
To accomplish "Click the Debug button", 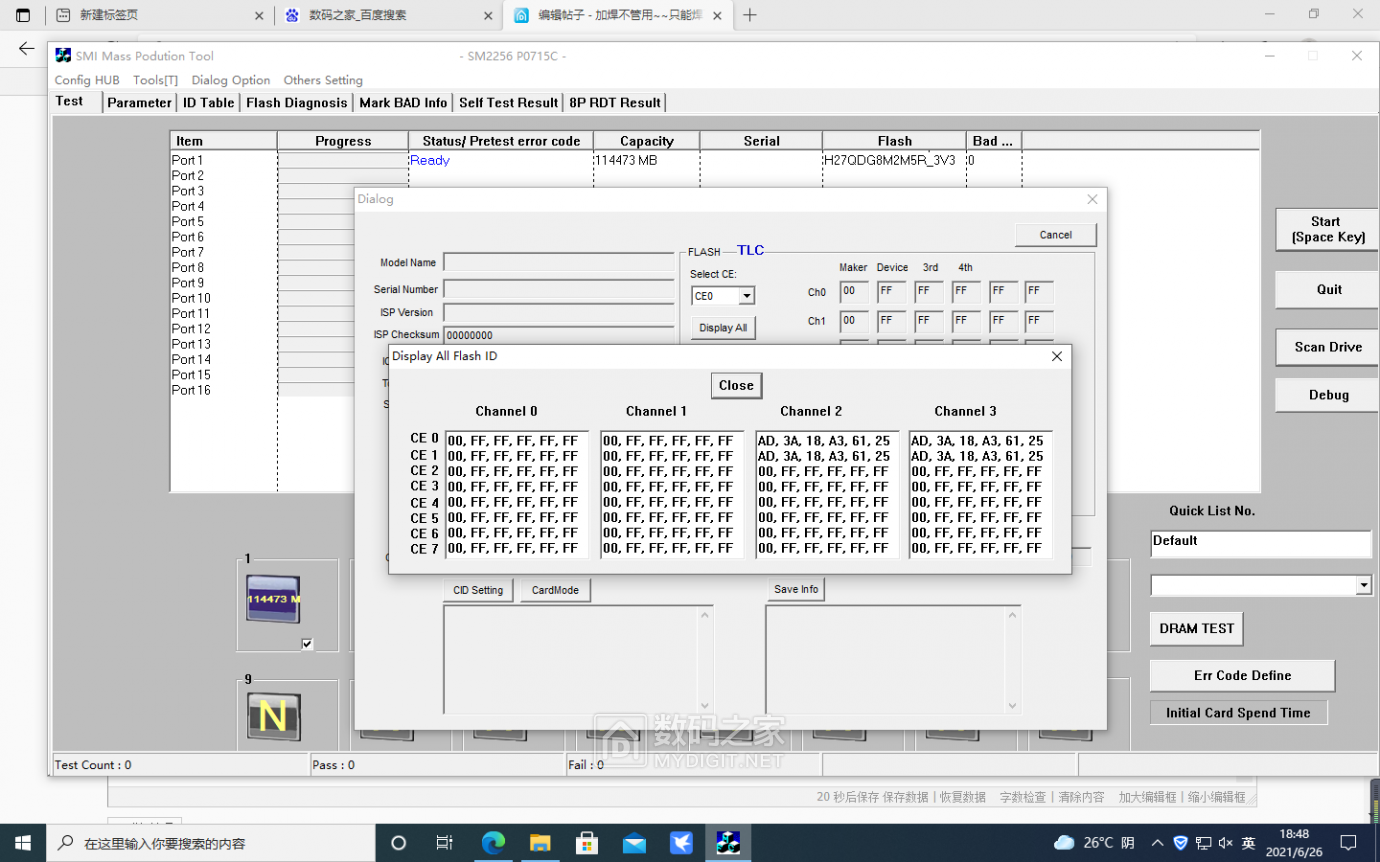I will tap(1325, 395).
